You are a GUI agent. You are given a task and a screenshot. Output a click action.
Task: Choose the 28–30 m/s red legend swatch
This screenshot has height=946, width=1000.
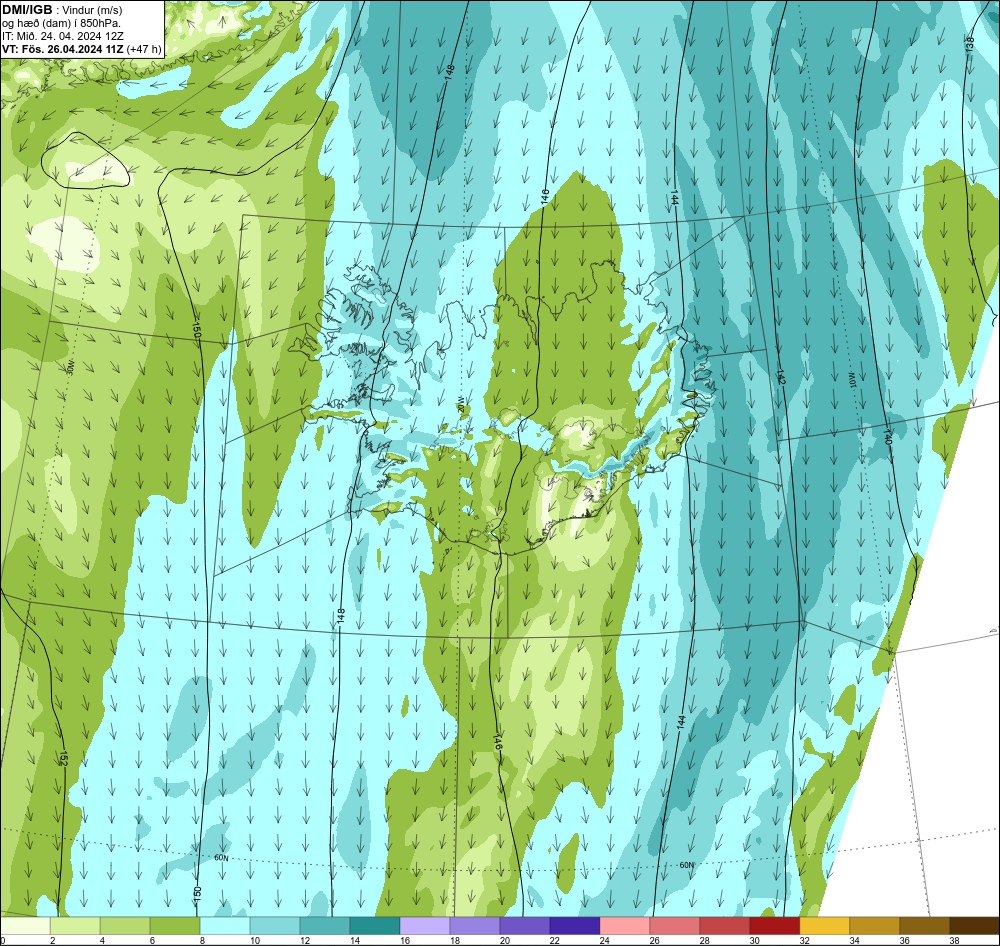pyautogui.click(x=724, y=925)
